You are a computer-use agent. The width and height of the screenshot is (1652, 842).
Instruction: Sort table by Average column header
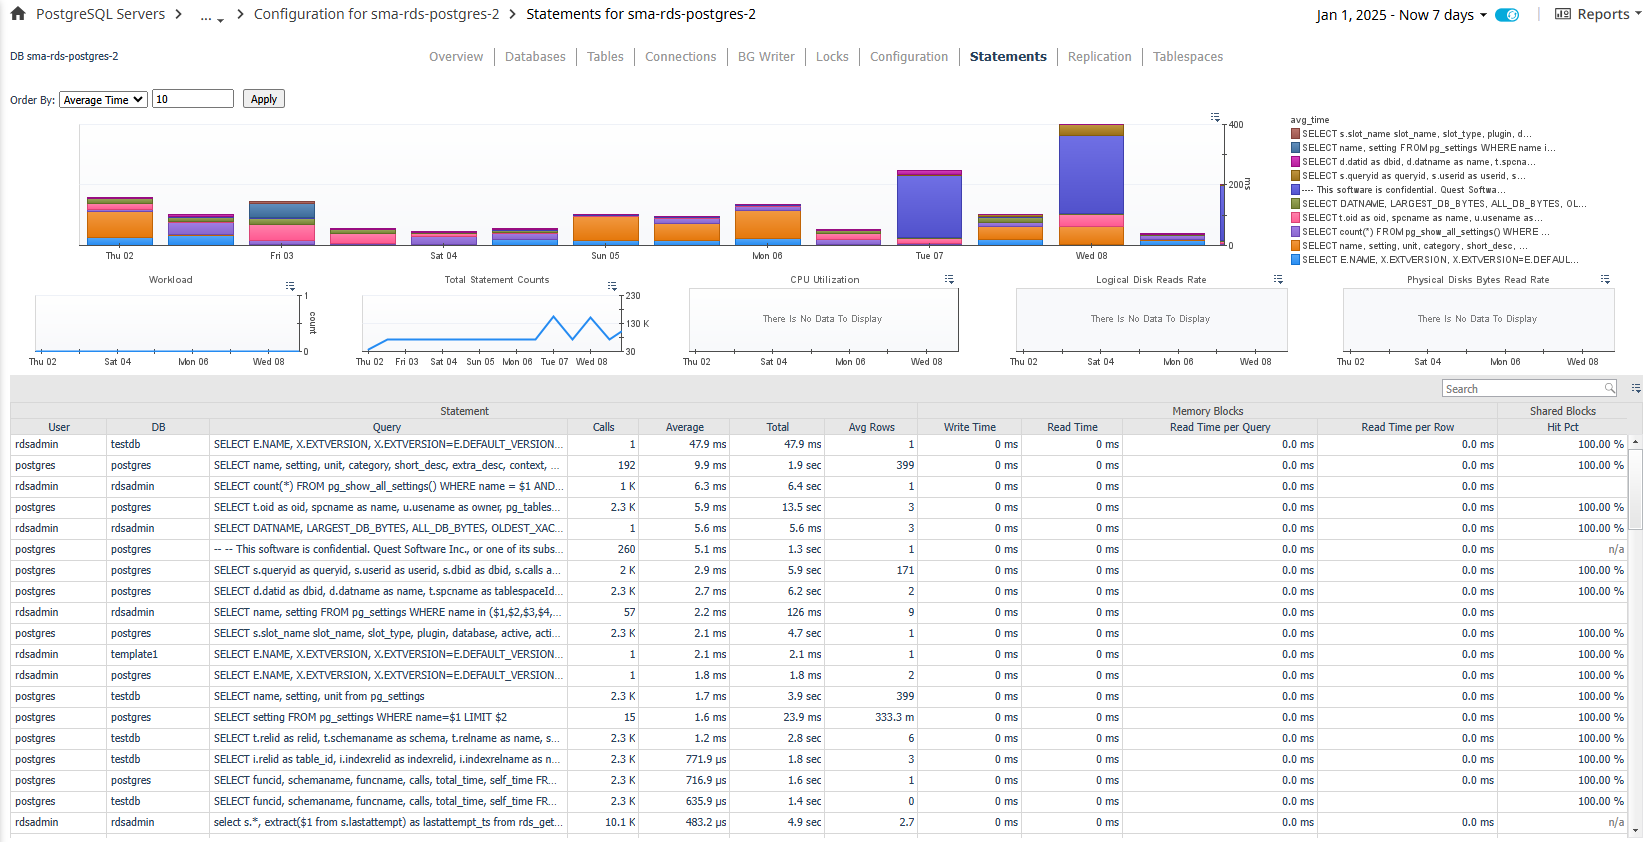point(685,427)
